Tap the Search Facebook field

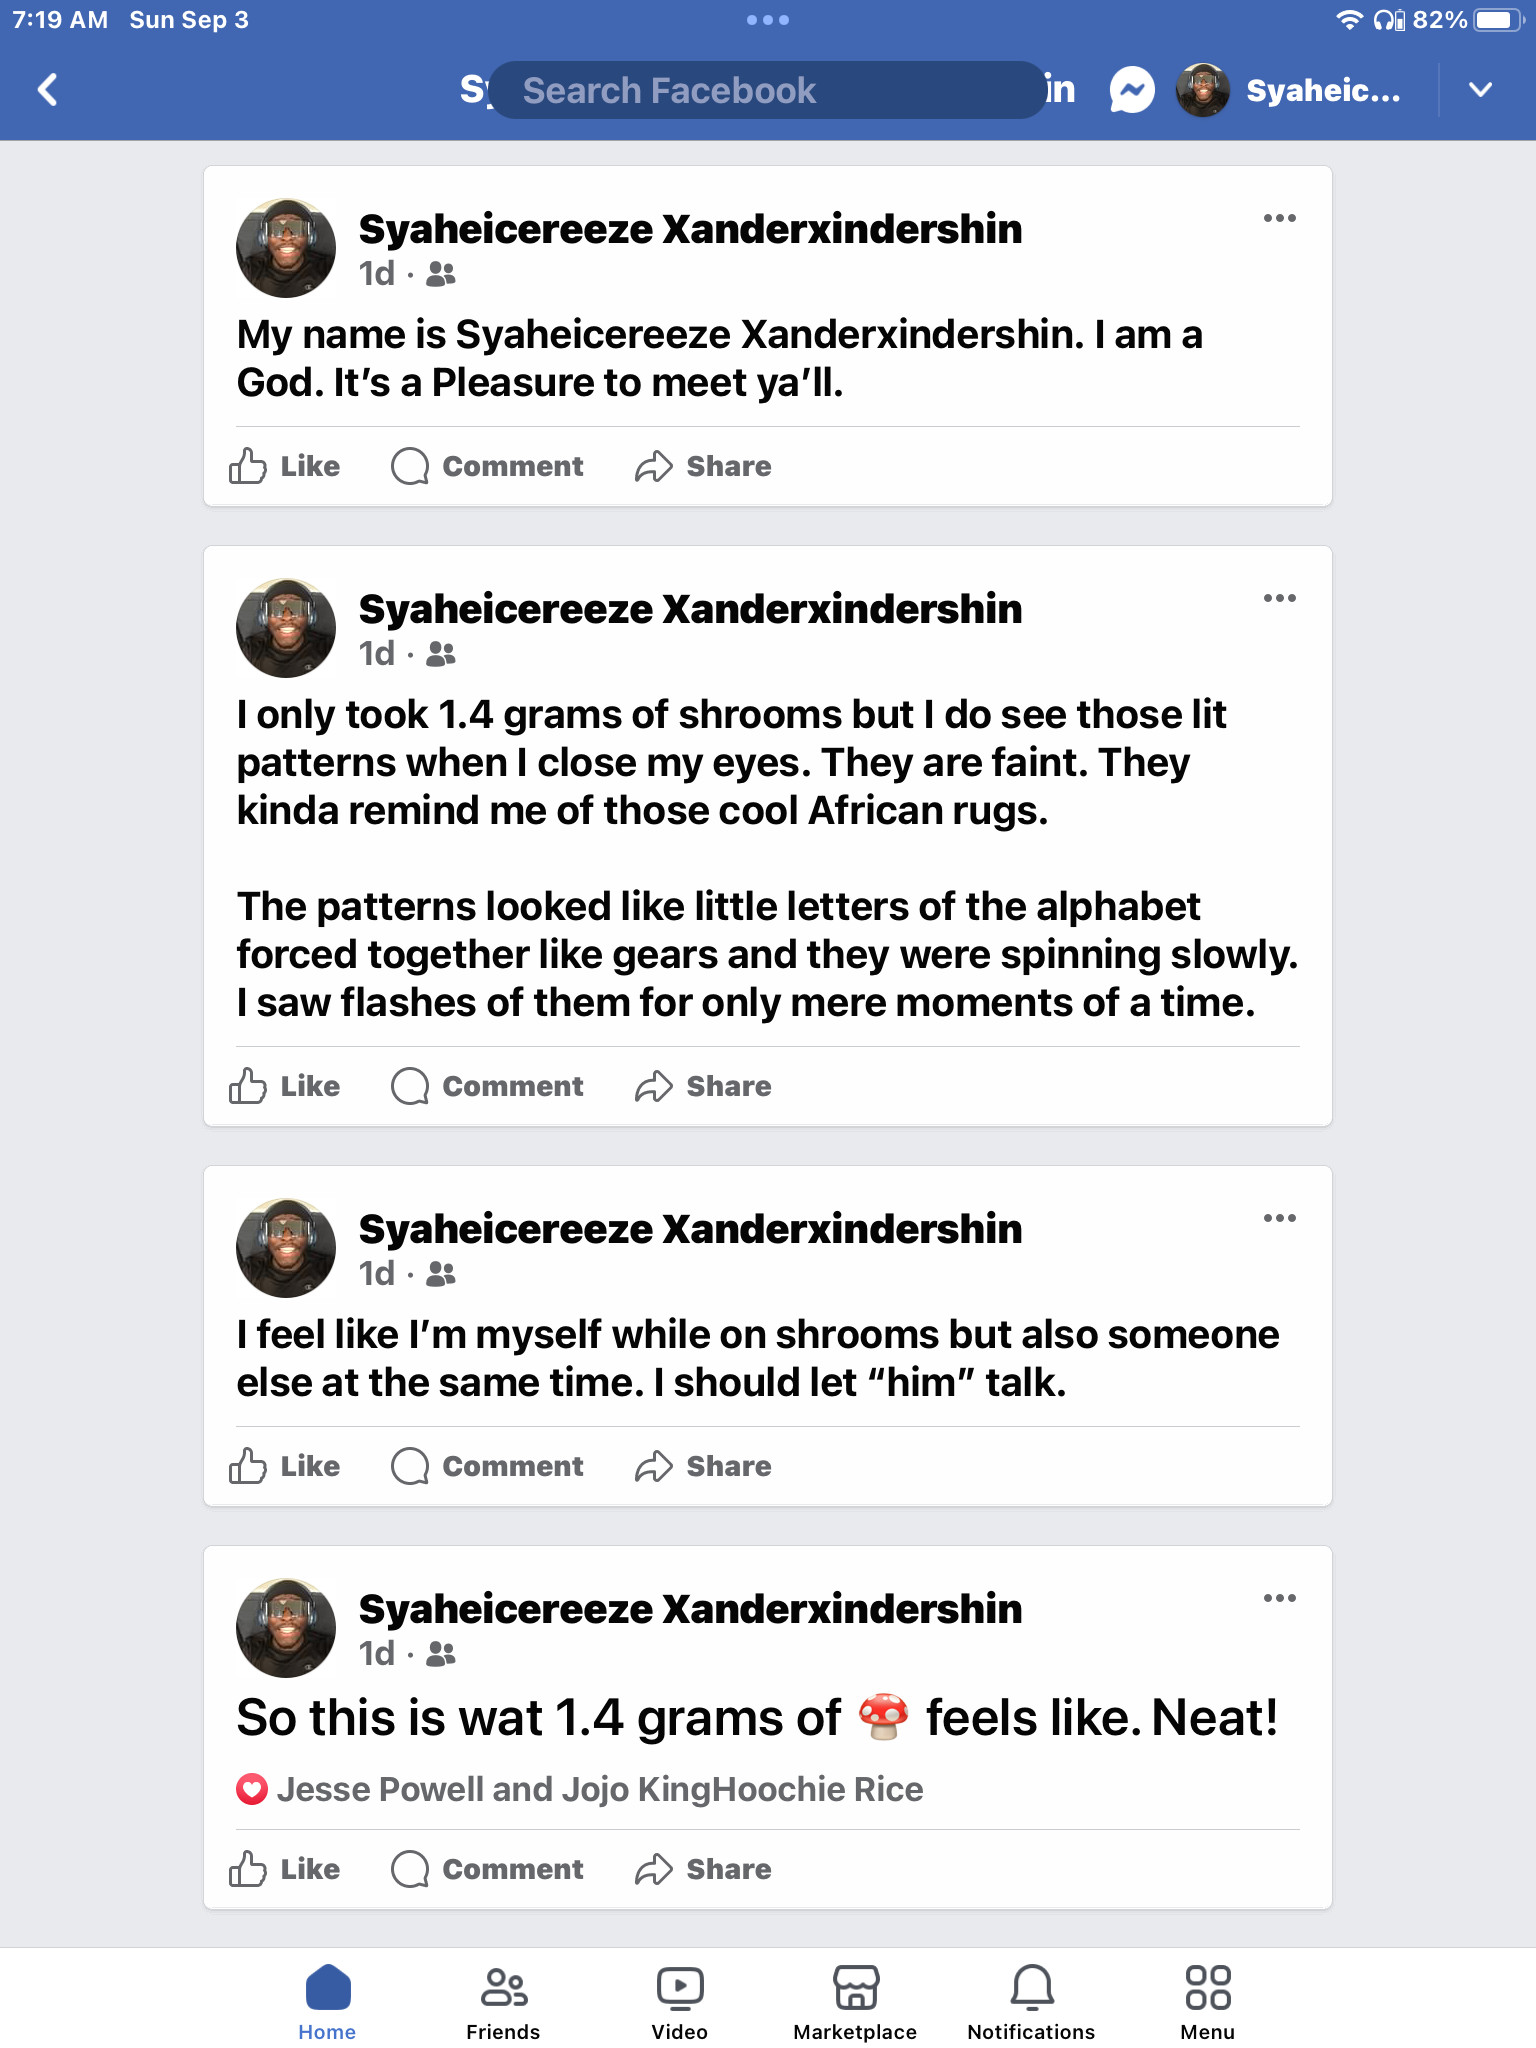click(x=768, y=91)
